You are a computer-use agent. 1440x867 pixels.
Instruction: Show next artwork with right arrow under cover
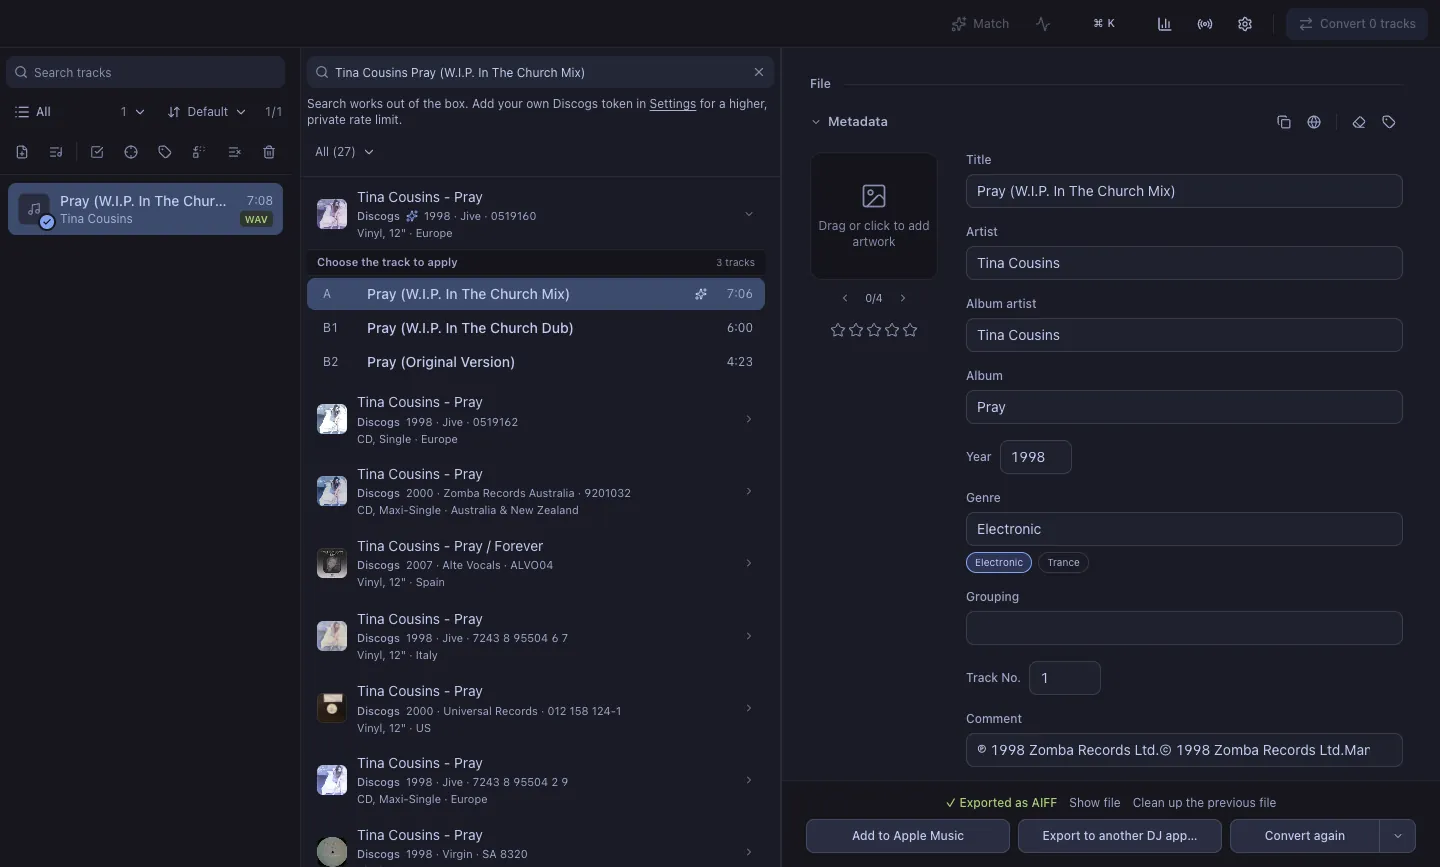pyautogui.click(x=903, y=298)
